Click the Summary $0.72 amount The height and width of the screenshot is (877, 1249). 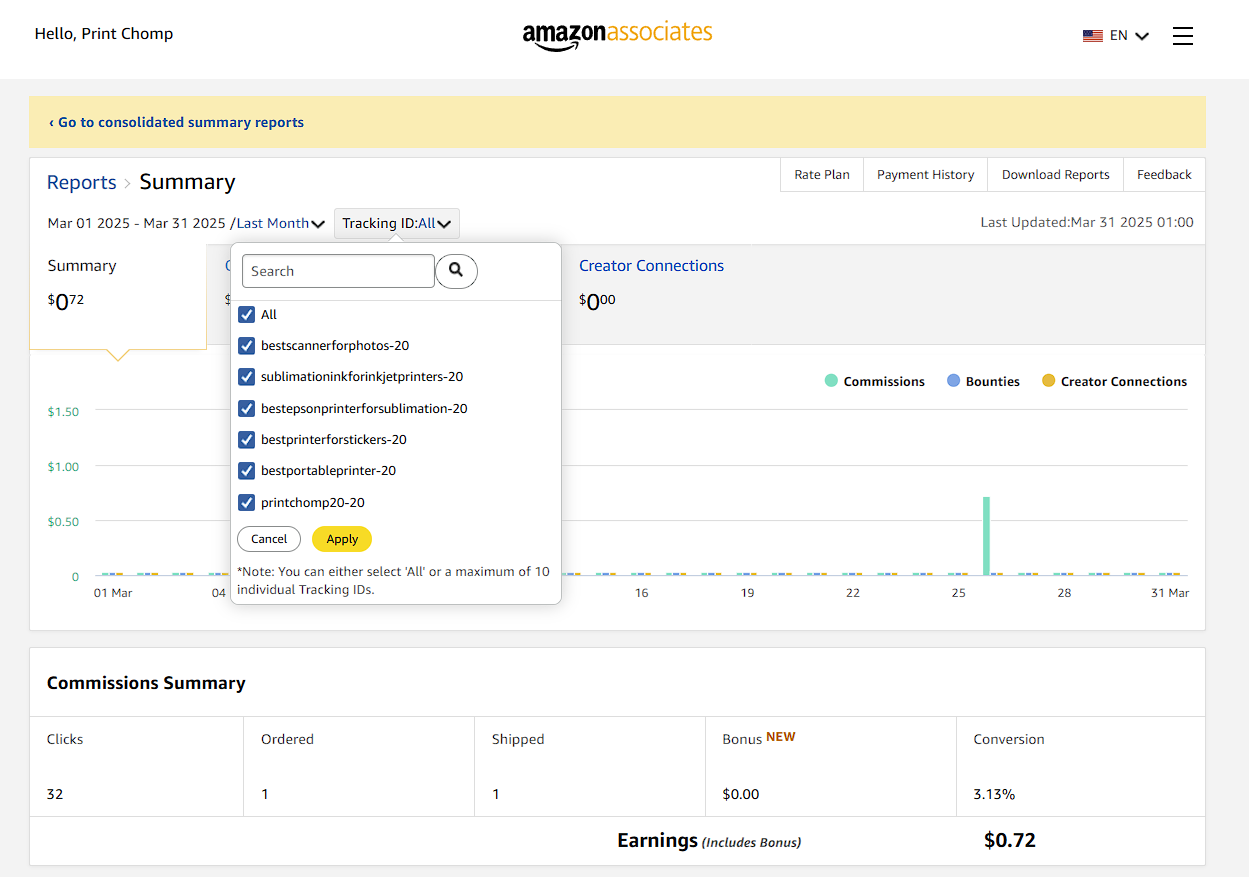tap(66, 301)
